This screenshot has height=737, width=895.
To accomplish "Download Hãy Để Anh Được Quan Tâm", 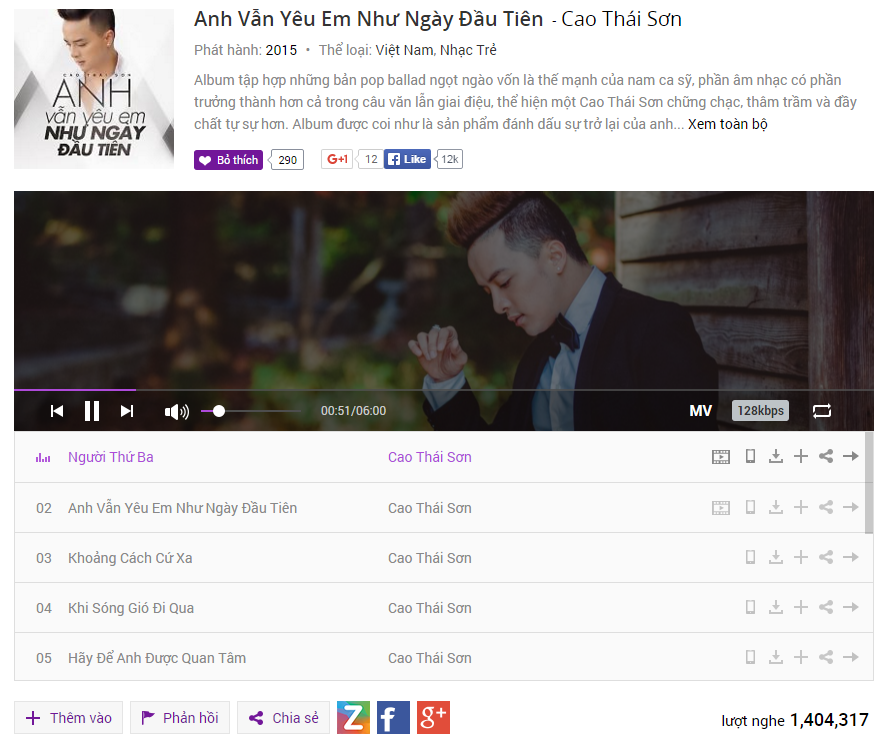I will click(775, 657).
